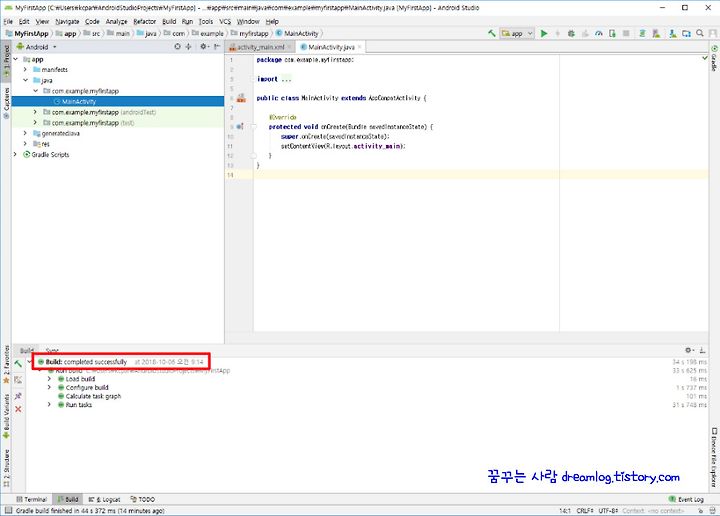Click Collapse All icon in Project panel
Image resolution: width=720 pixels, height=516 pixels.
(x=188, y=46)
